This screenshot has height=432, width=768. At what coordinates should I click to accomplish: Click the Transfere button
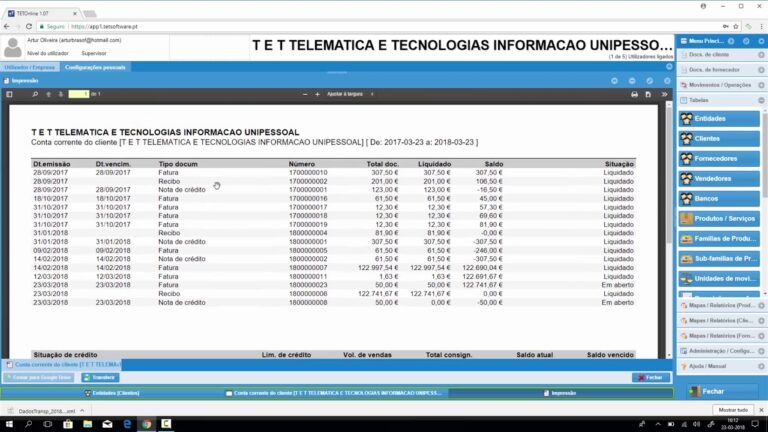tap(100, 378)
